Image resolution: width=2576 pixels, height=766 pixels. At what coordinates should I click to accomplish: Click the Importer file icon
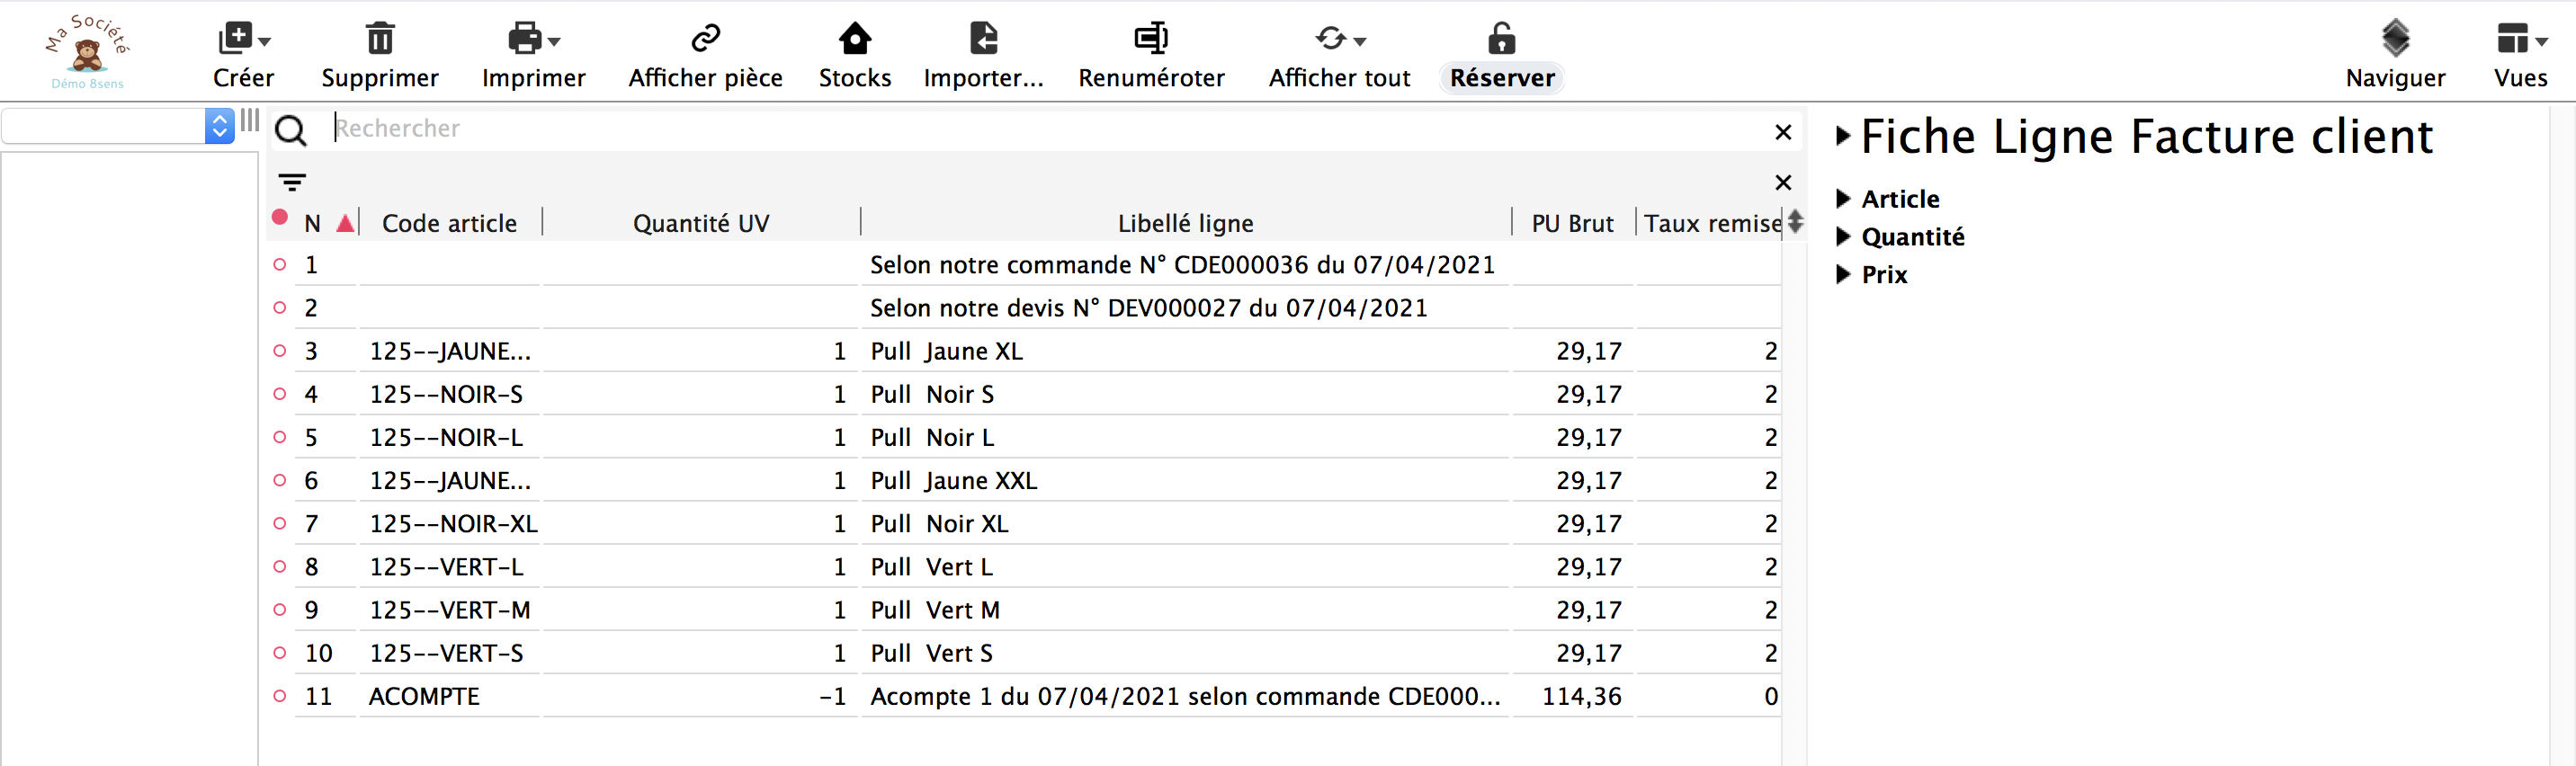984,38
